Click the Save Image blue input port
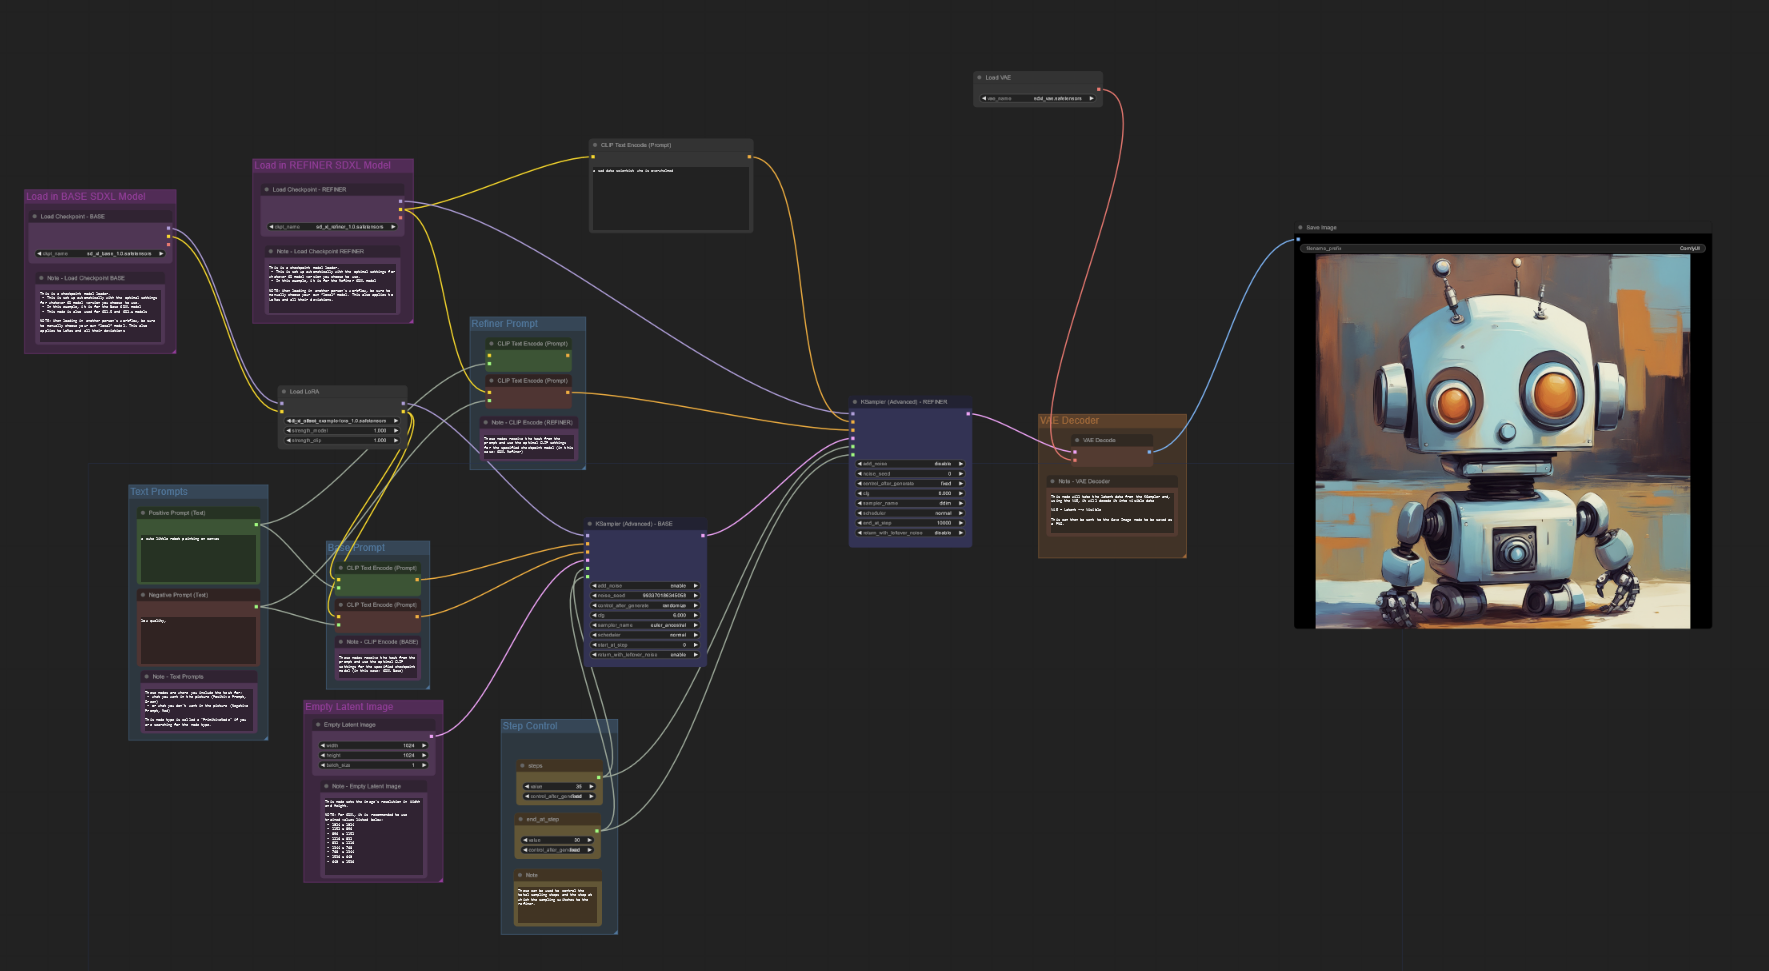This screenshot has width=1769, height=971. [x=1298, y=239]
